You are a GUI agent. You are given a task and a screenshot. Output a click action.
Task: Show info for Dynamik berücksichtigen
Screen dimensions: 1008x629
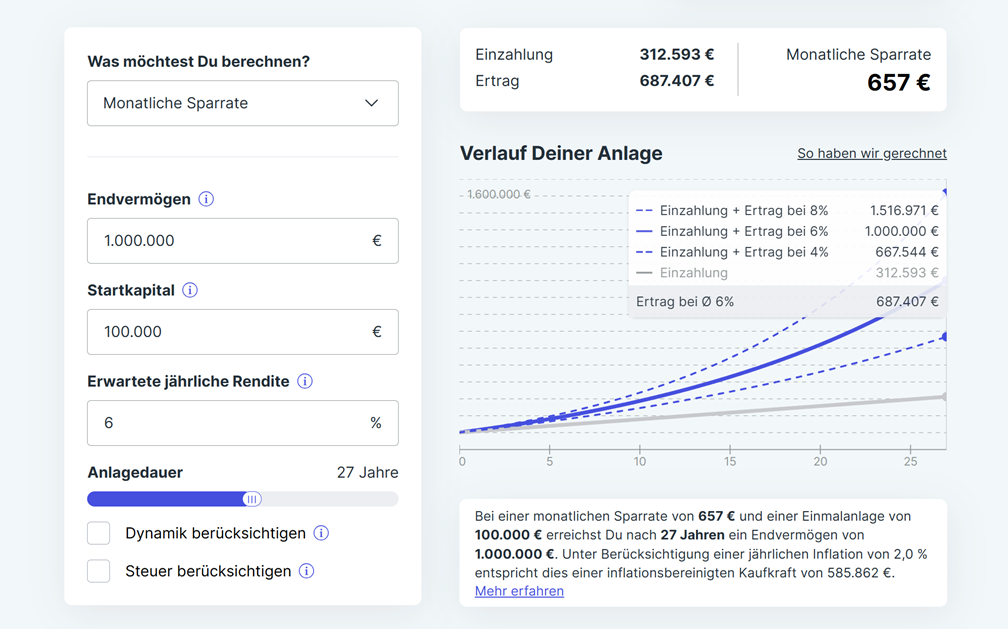321,533
